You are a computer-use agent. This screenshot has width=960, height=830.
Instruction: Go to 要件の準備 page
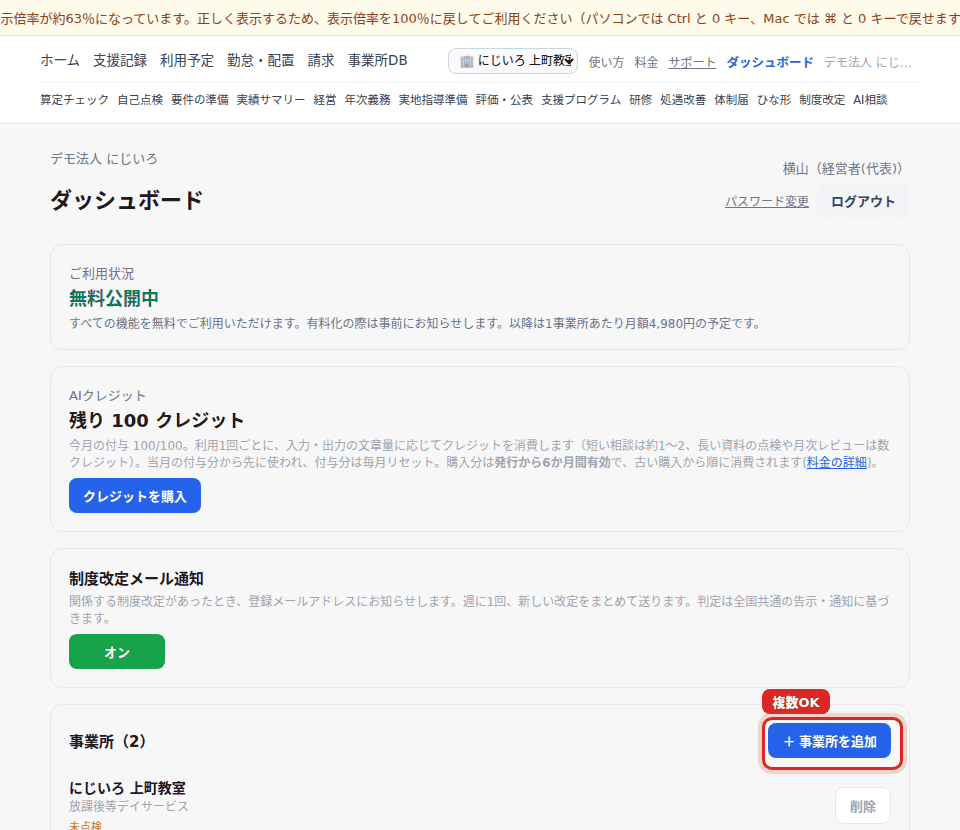[200, 100]
